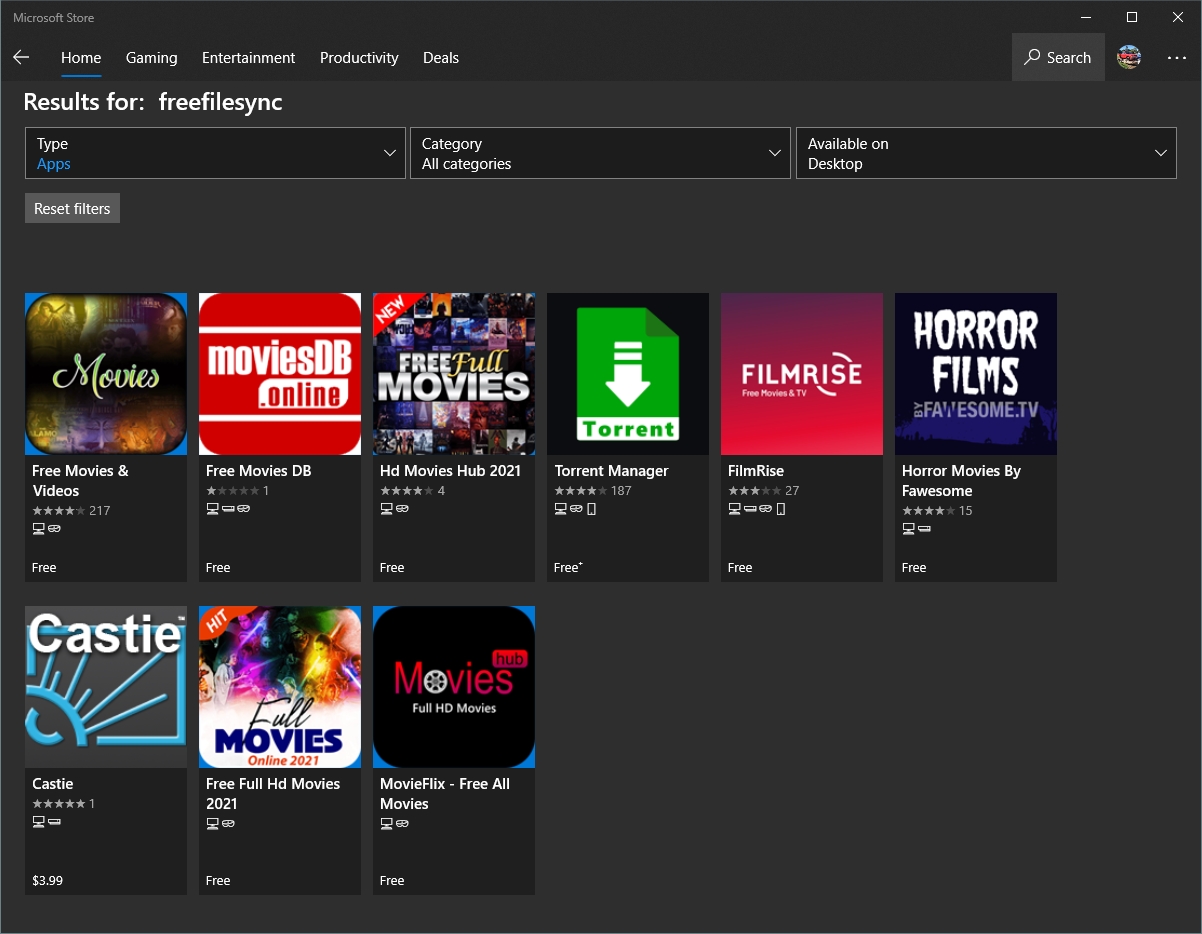Open the Full Movies Online 2021 icon
The image size is (1202, 934).
[280, 687]
